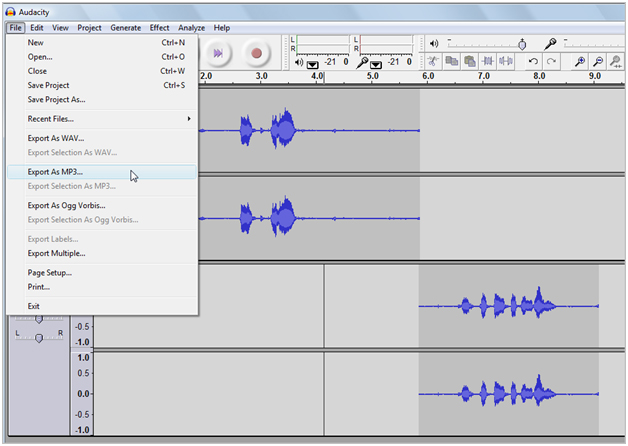Click the Zoom In magnifier icon
The height and width of the screenshot is (446, 628).
point(580,61)
